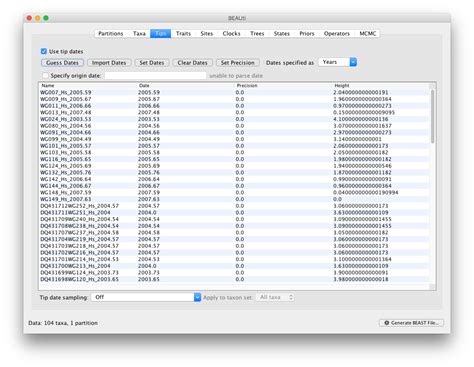Select row WG116_Hs_2005.65
This screenshot has height=367, width=474.
pyautogui.click(x=234, y=159)
